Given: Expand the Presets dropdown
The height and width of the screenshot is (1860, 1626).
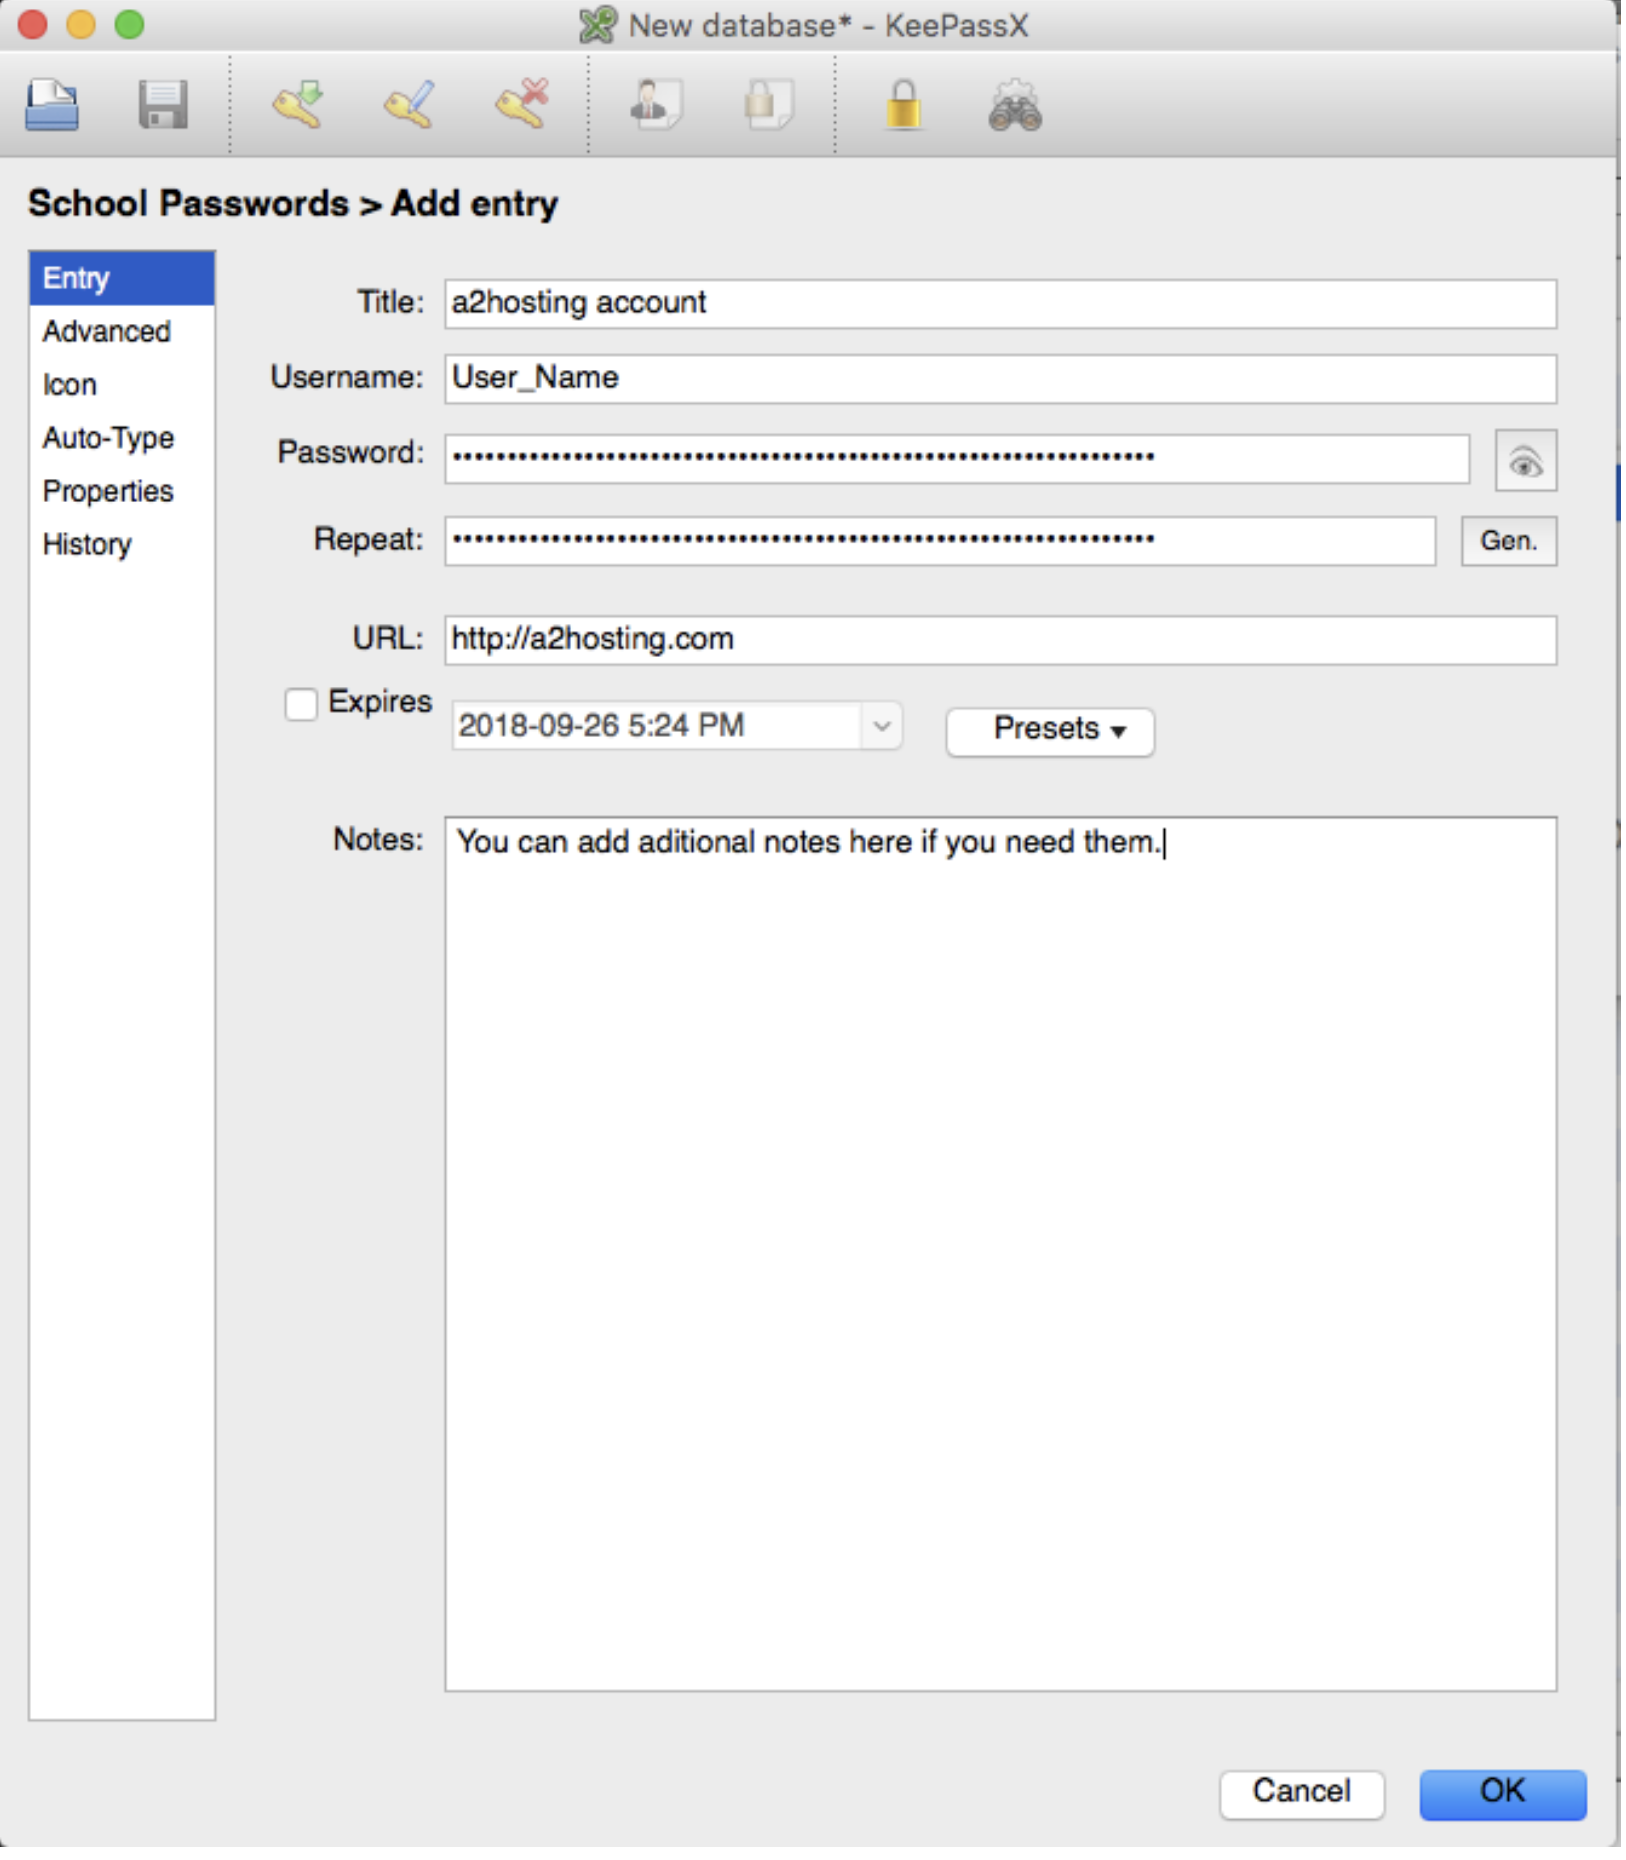Looking at the screenshot, I should point(1049,731).
